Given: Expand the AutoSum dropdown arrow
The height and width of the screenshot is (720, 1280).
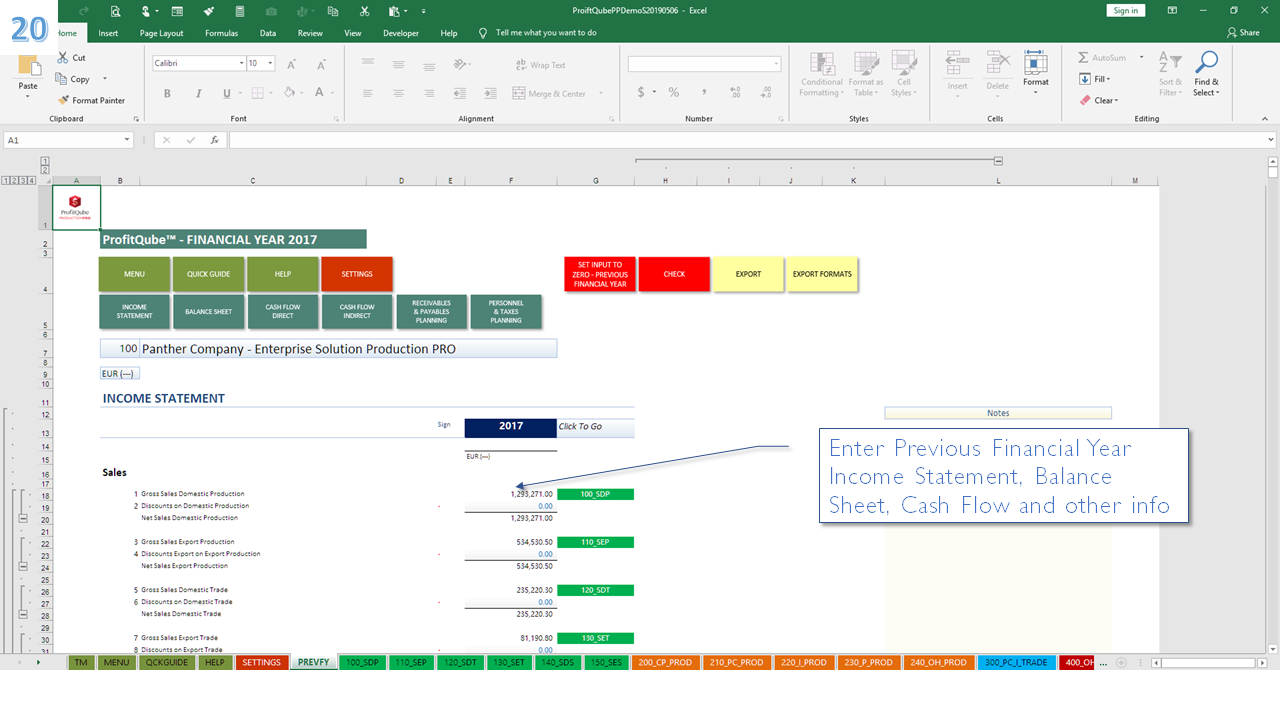Looking at the screenshot, I should click(1141, 58).
